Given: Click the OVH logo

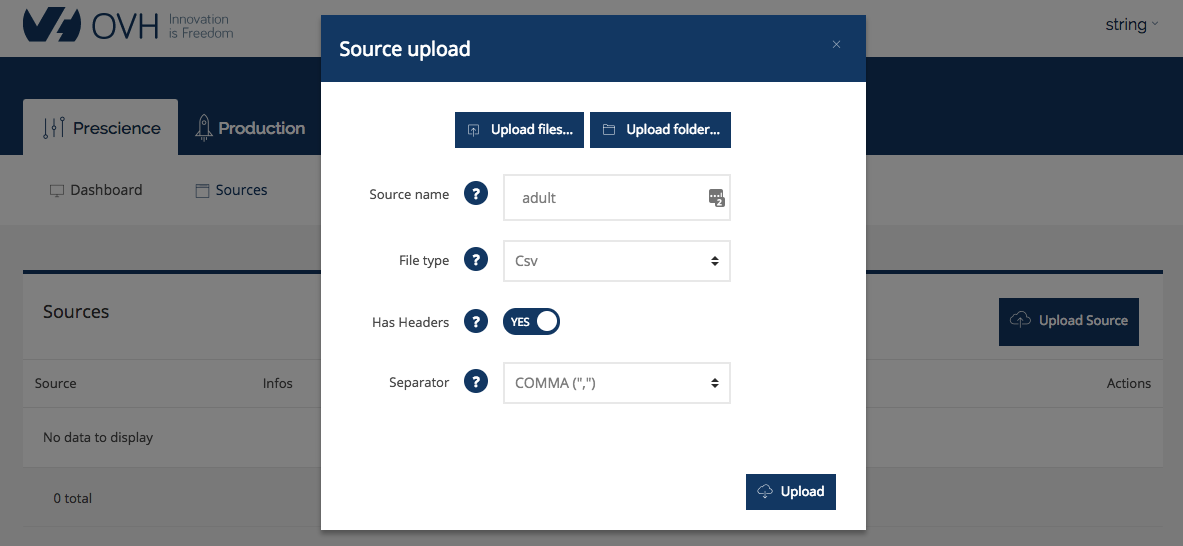Looking at the screenshot, I should pyautogui.click(x=128, y=27).
